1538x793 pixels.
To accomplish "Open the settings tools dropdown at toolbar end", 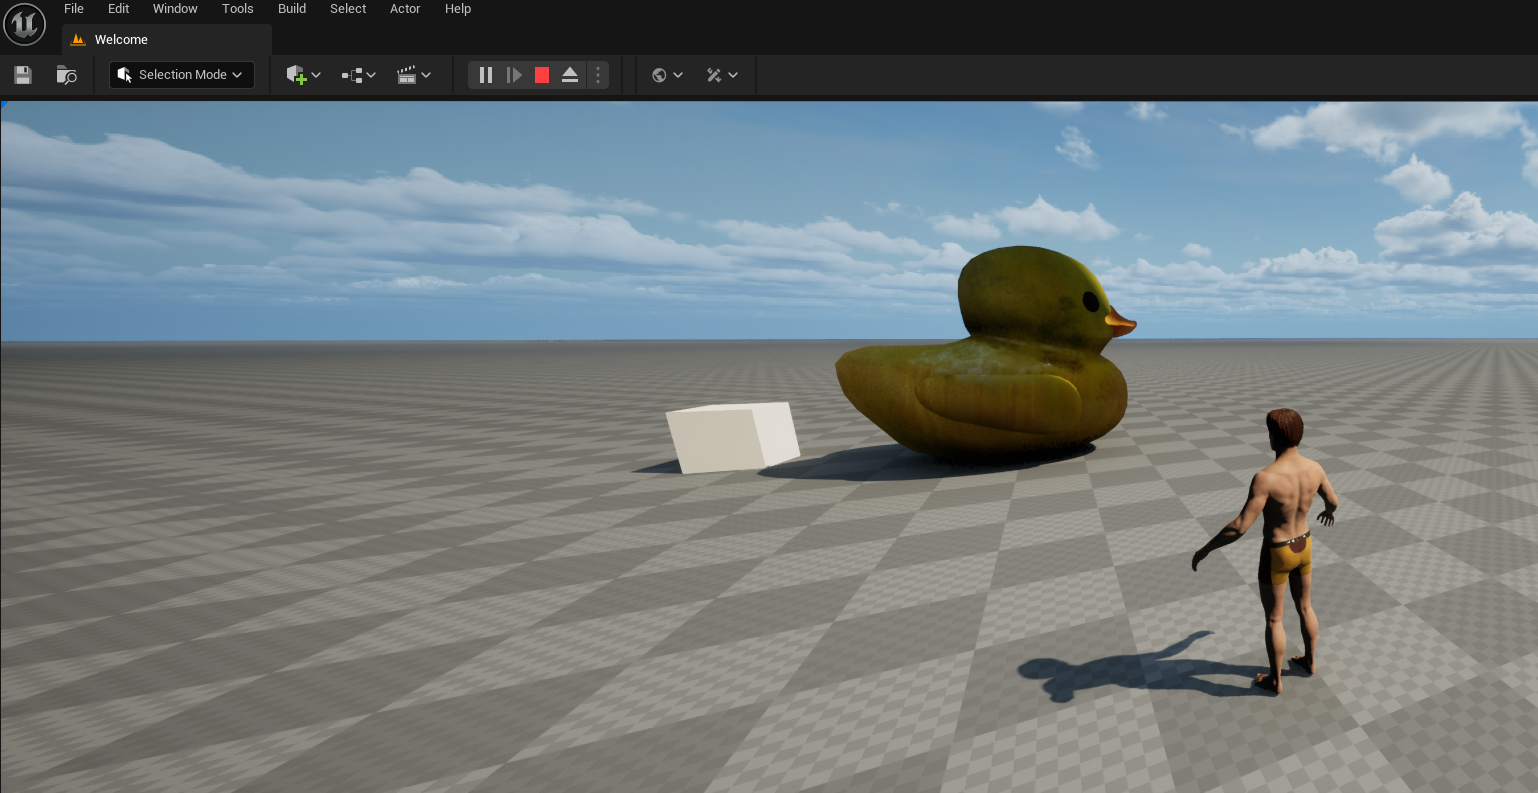I will [722, 75].
